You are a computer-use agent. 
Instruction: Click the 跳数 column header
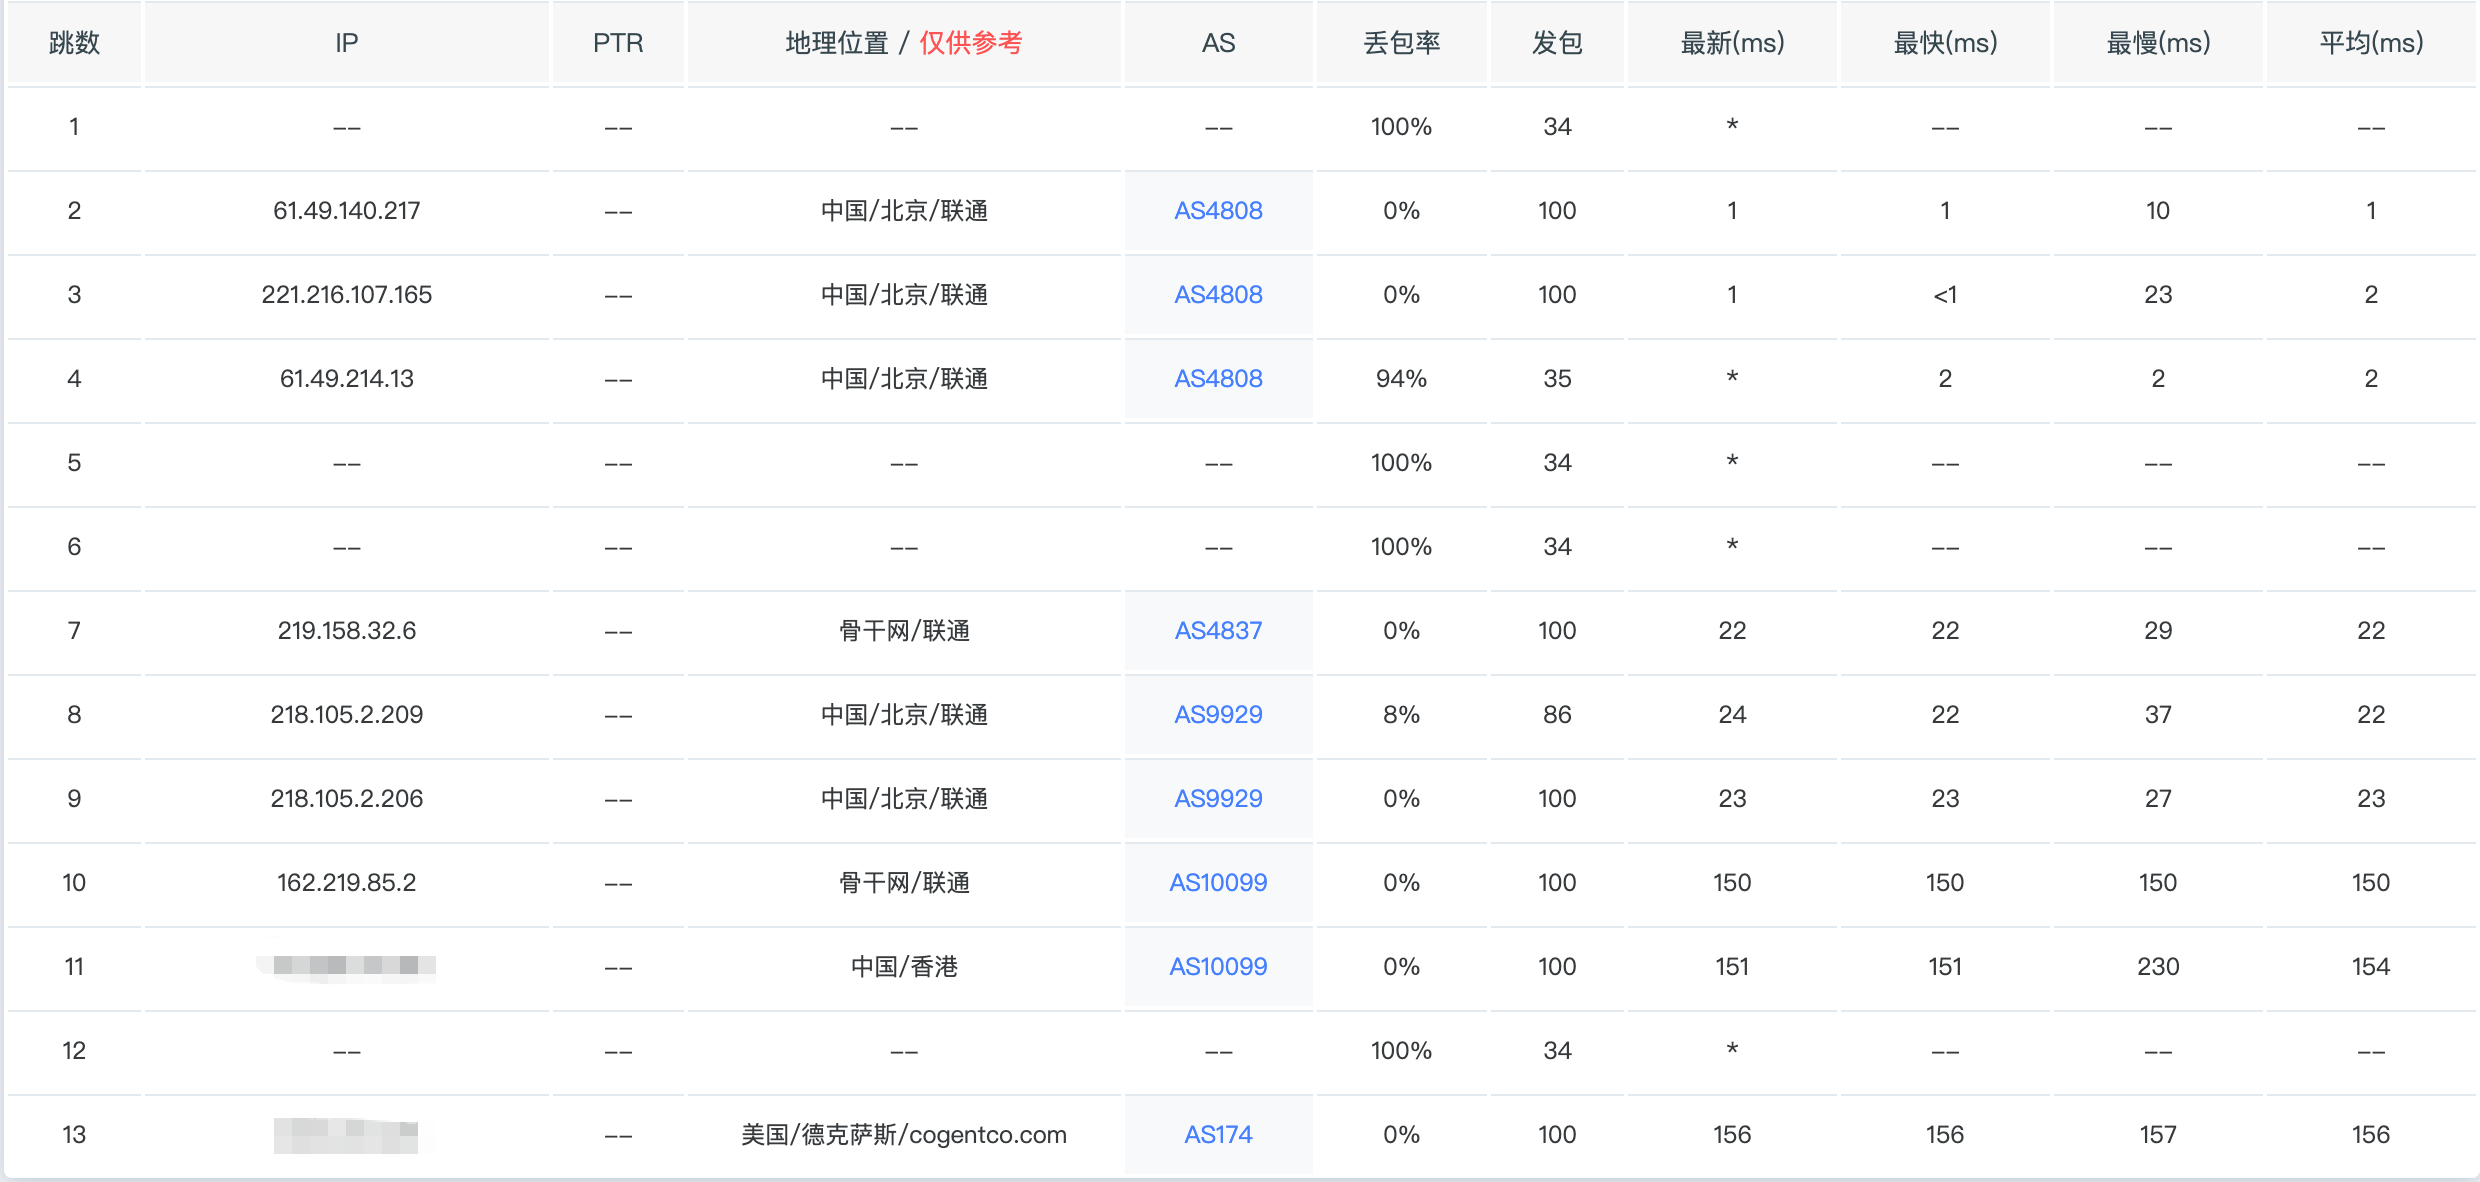[74, 43]
